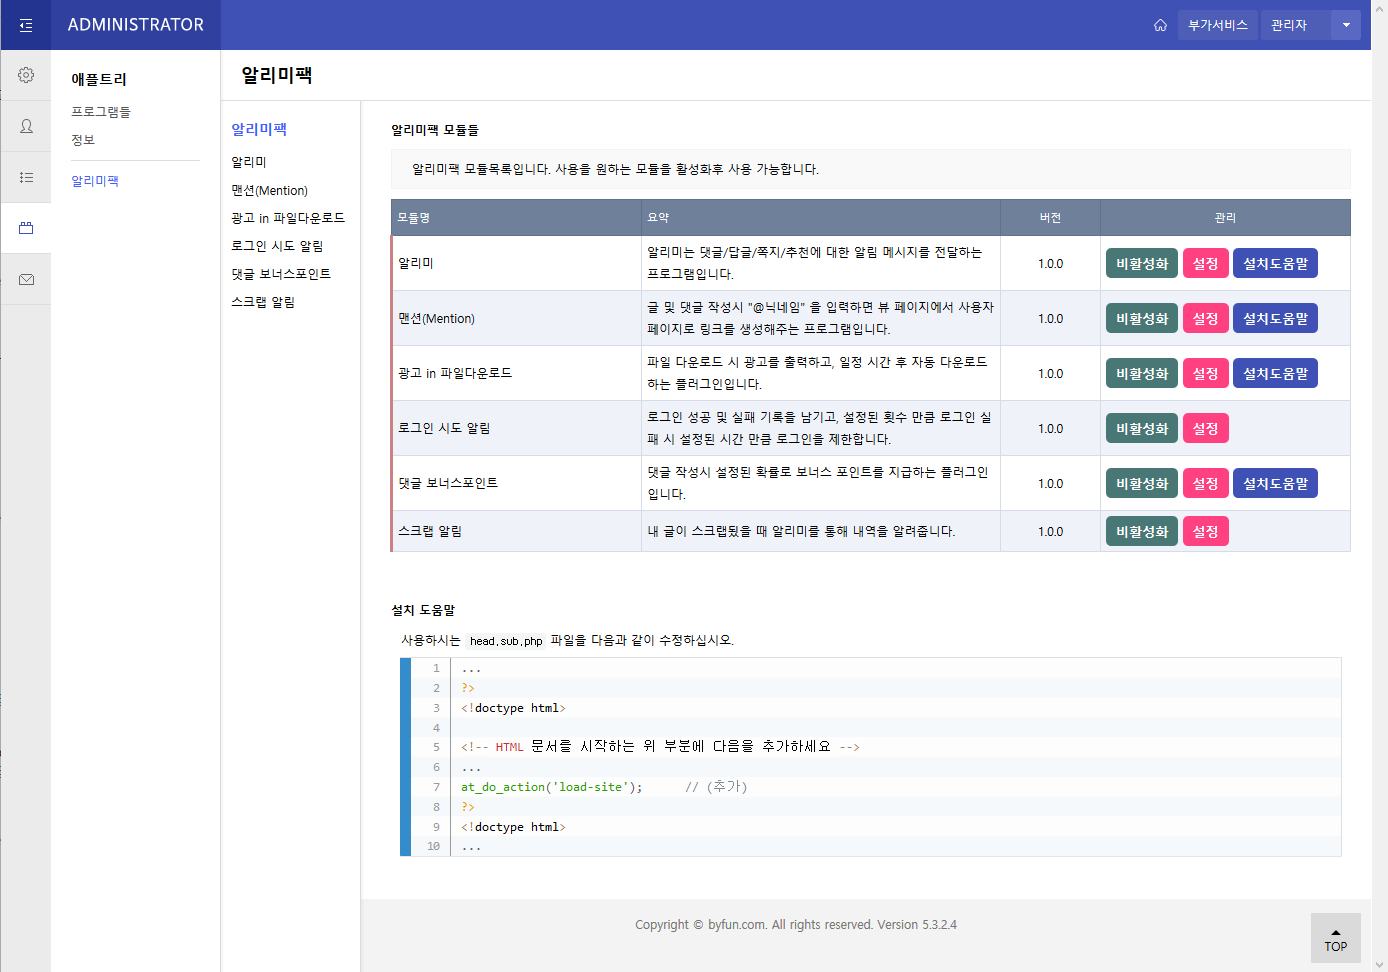
Task: Open the plugin package sidebar icon
Action: 26,228
